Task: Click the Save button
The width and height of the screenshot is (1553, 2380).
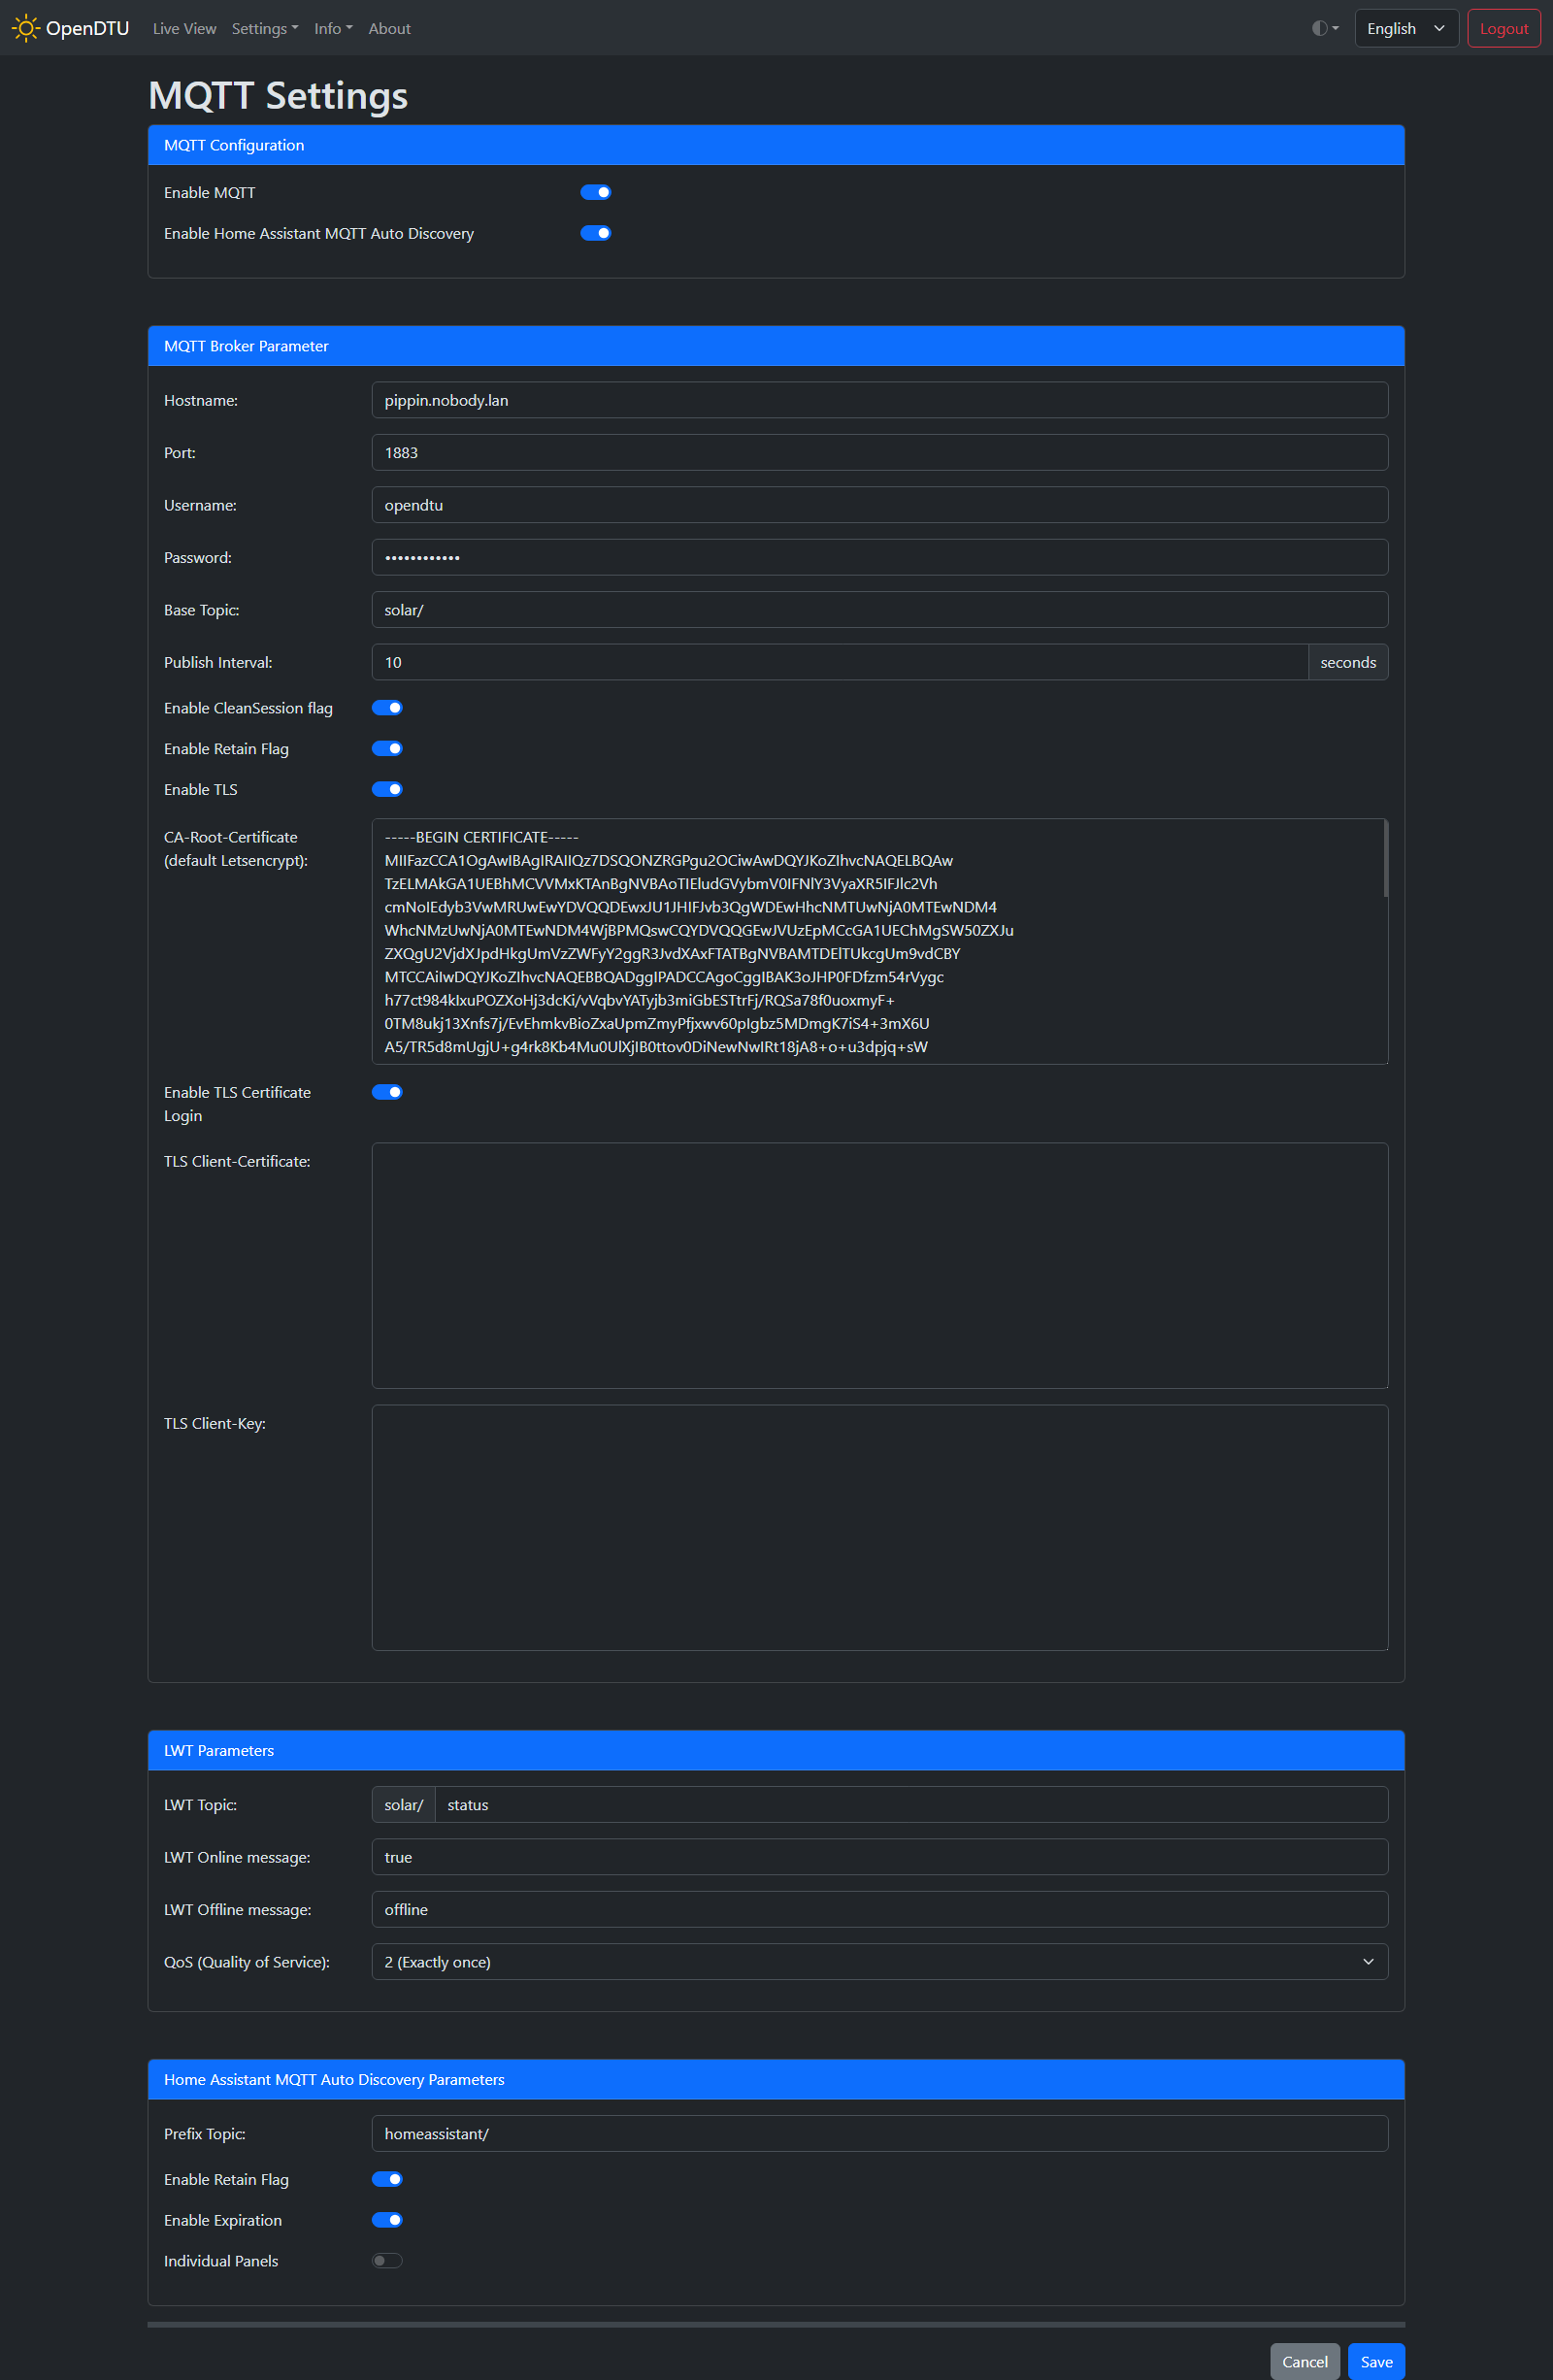Action: 1376,2361
